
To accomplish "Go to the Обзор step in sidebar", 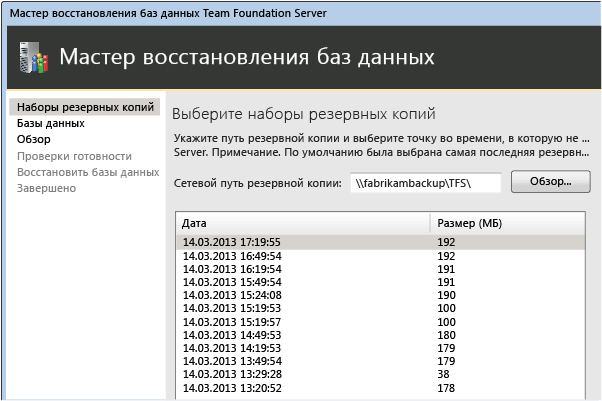I will (33, 139).
